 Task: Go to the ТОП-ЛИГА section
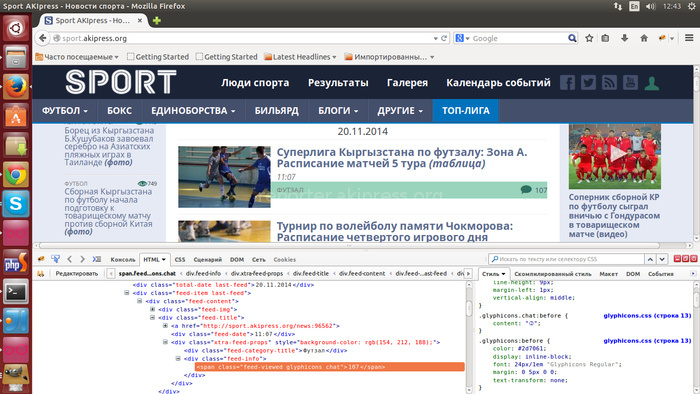pos(466,111)
